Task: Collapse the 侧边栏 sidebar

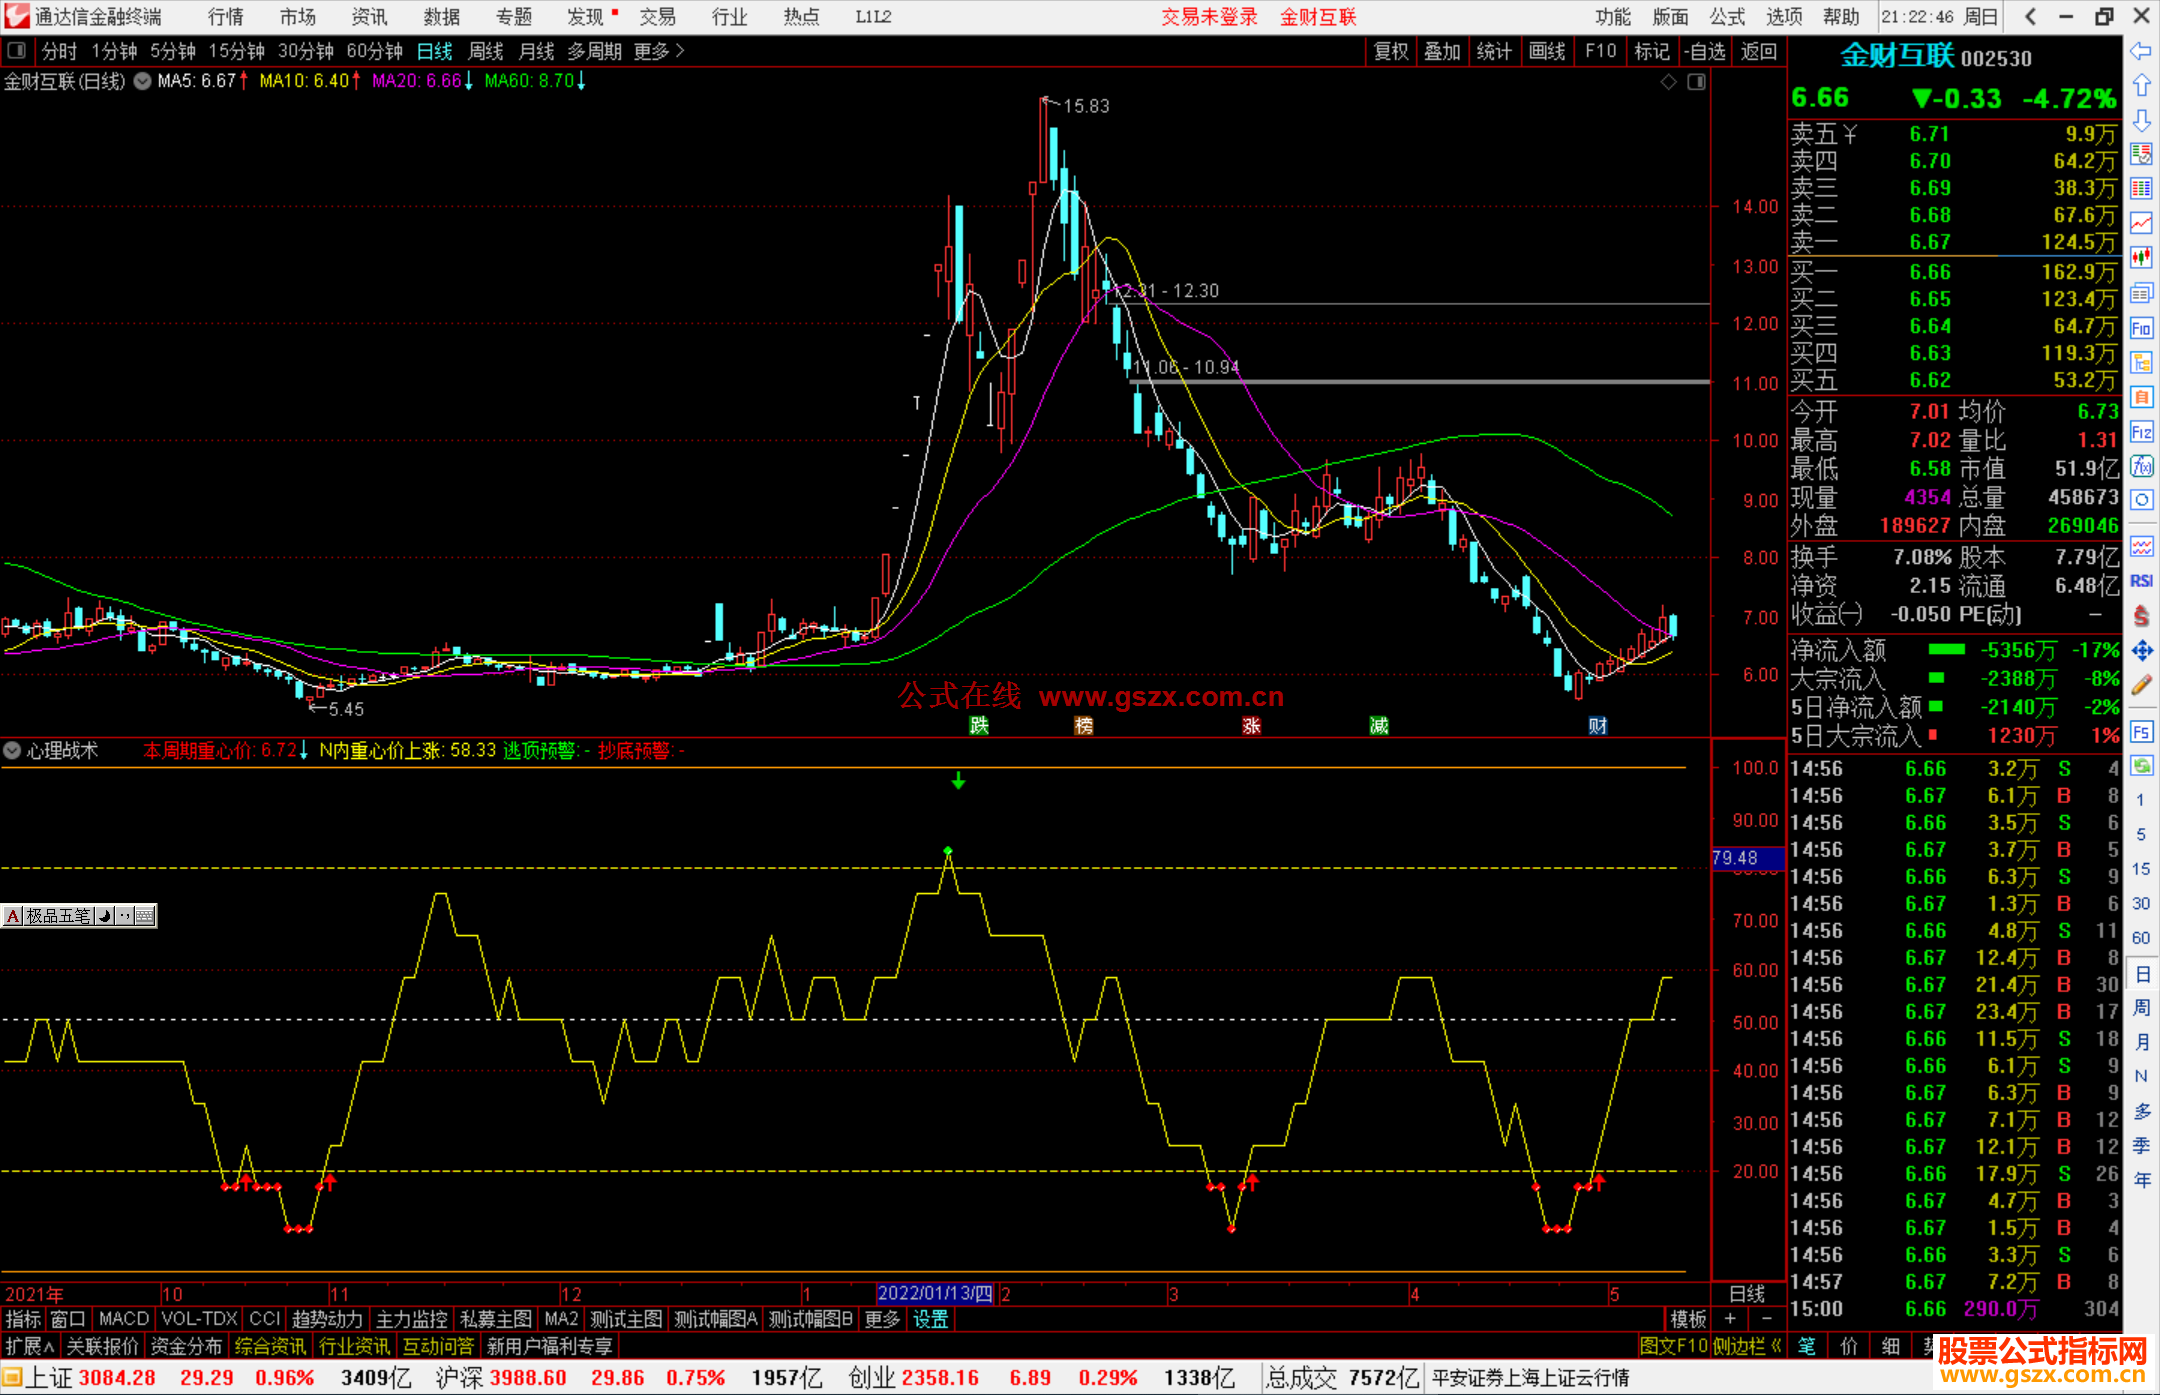Action: (x=1748, y=1346)
